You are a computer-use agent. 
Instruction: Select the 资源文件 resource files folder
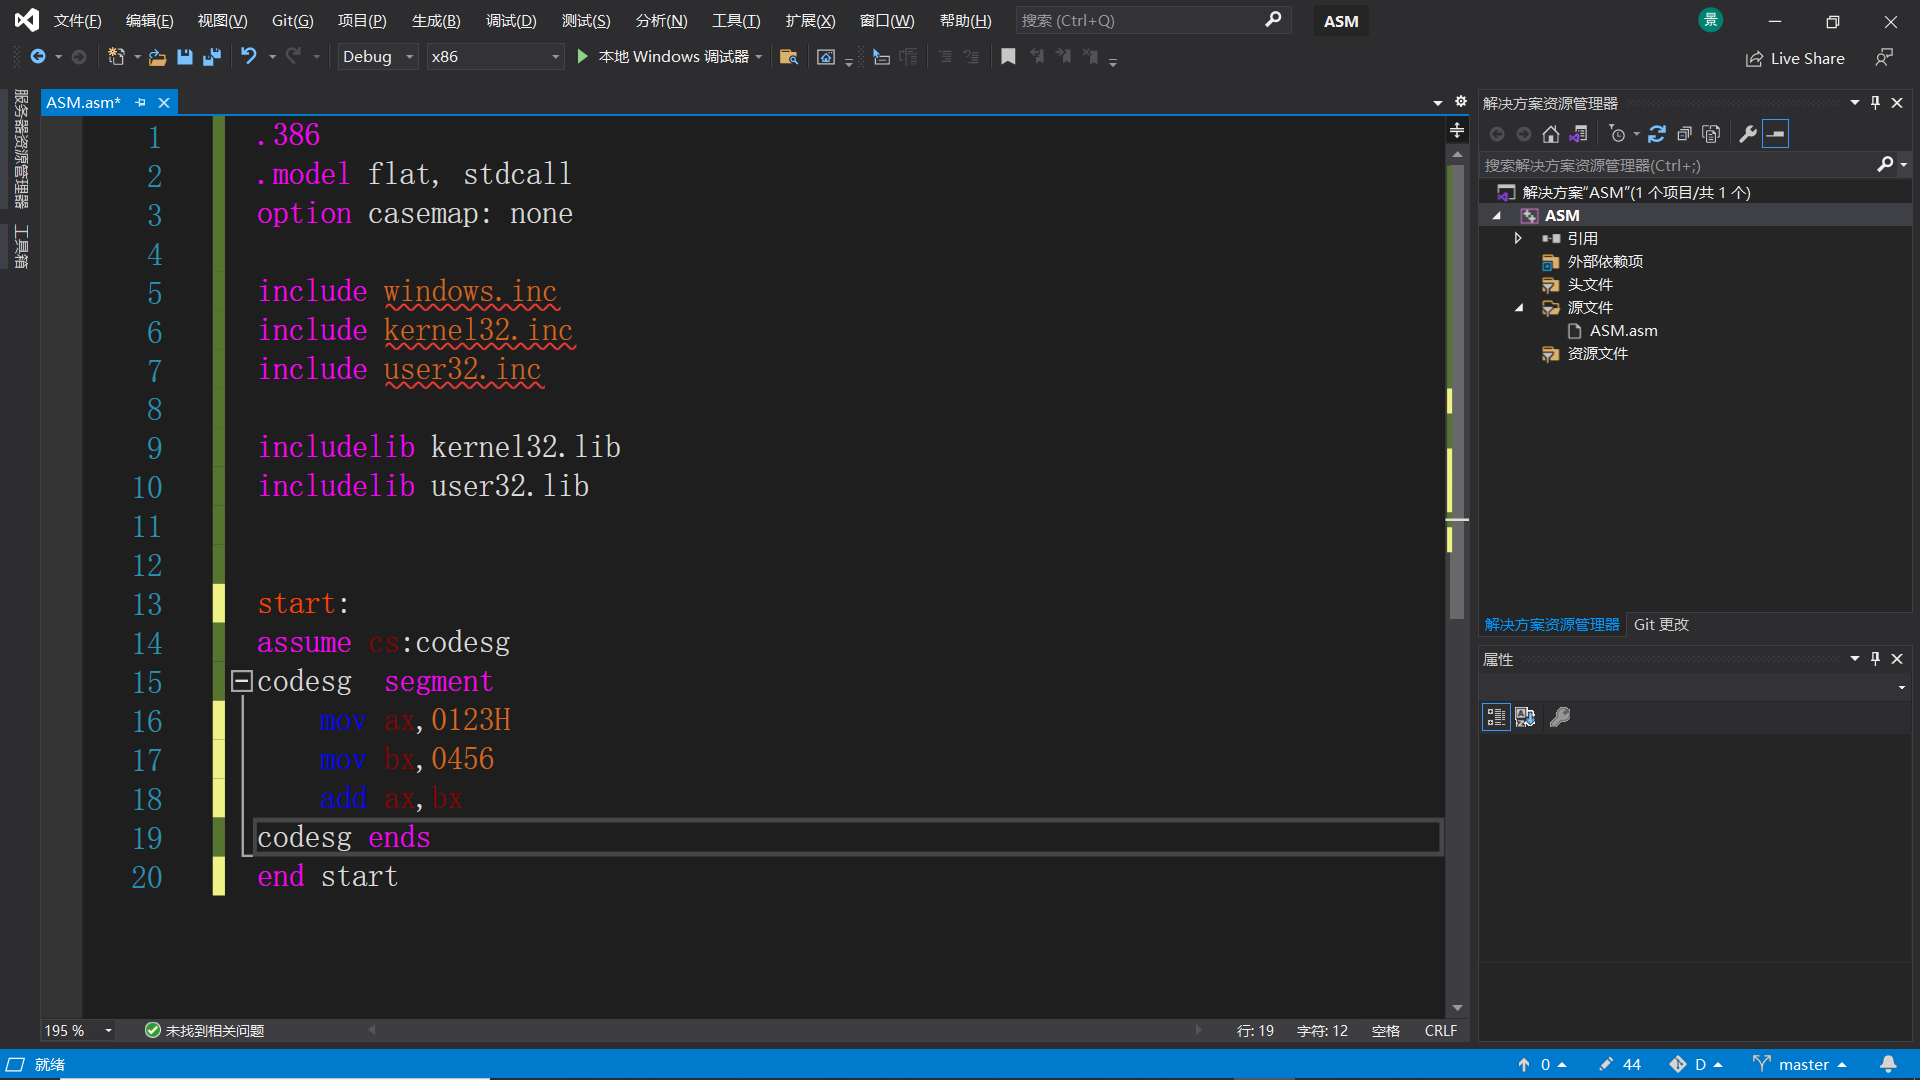click(x=1597, y=353)
